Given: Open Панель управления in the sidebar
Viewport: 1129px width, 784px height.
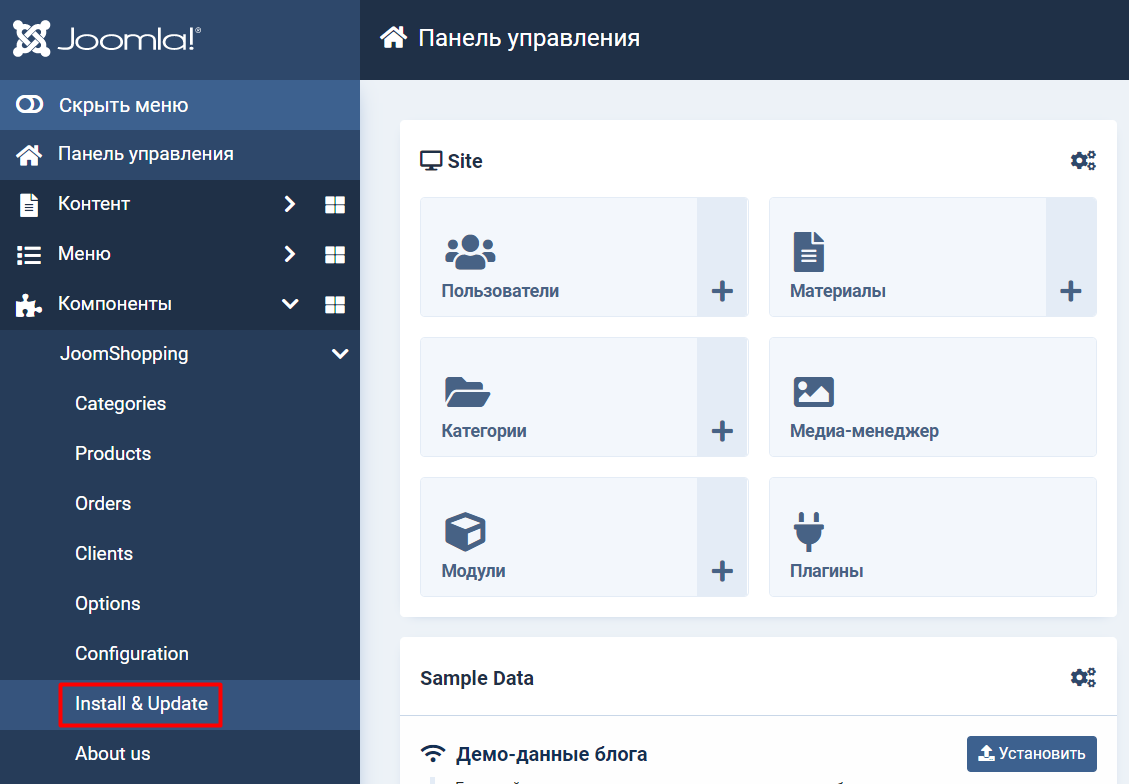Looking at the screenshot, I should (x=180, y=154).
